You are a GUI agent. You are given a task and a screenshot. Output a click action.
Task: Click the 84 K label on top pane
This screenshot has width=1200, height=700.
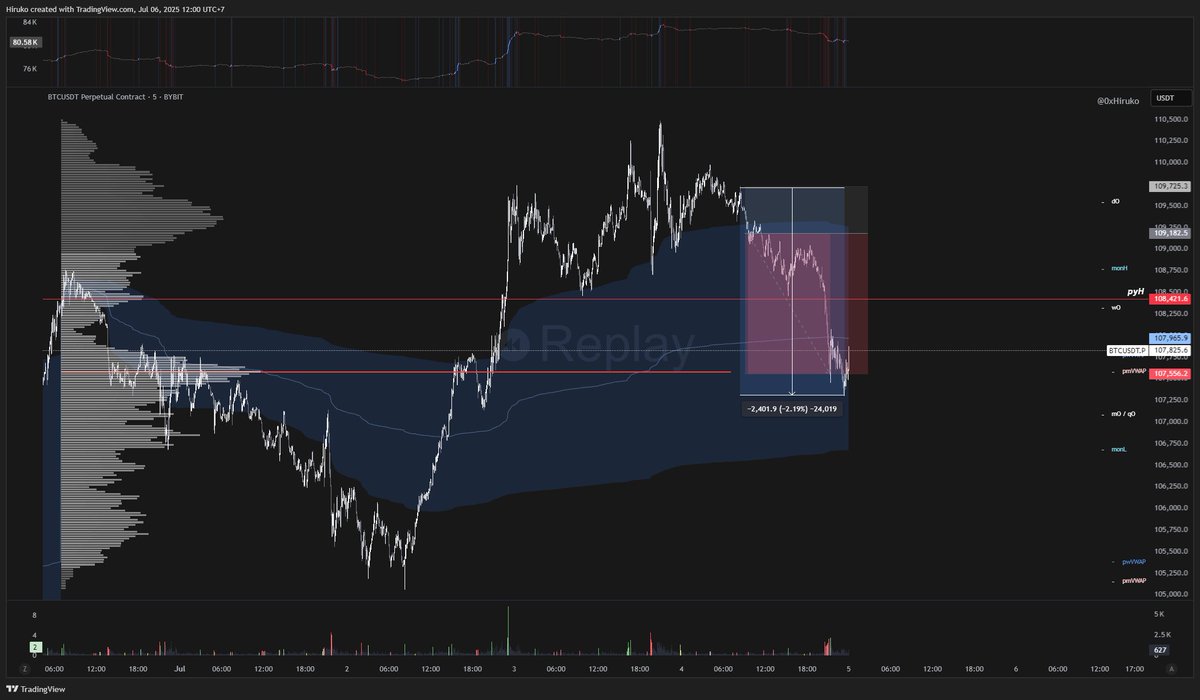coord(29,21)
